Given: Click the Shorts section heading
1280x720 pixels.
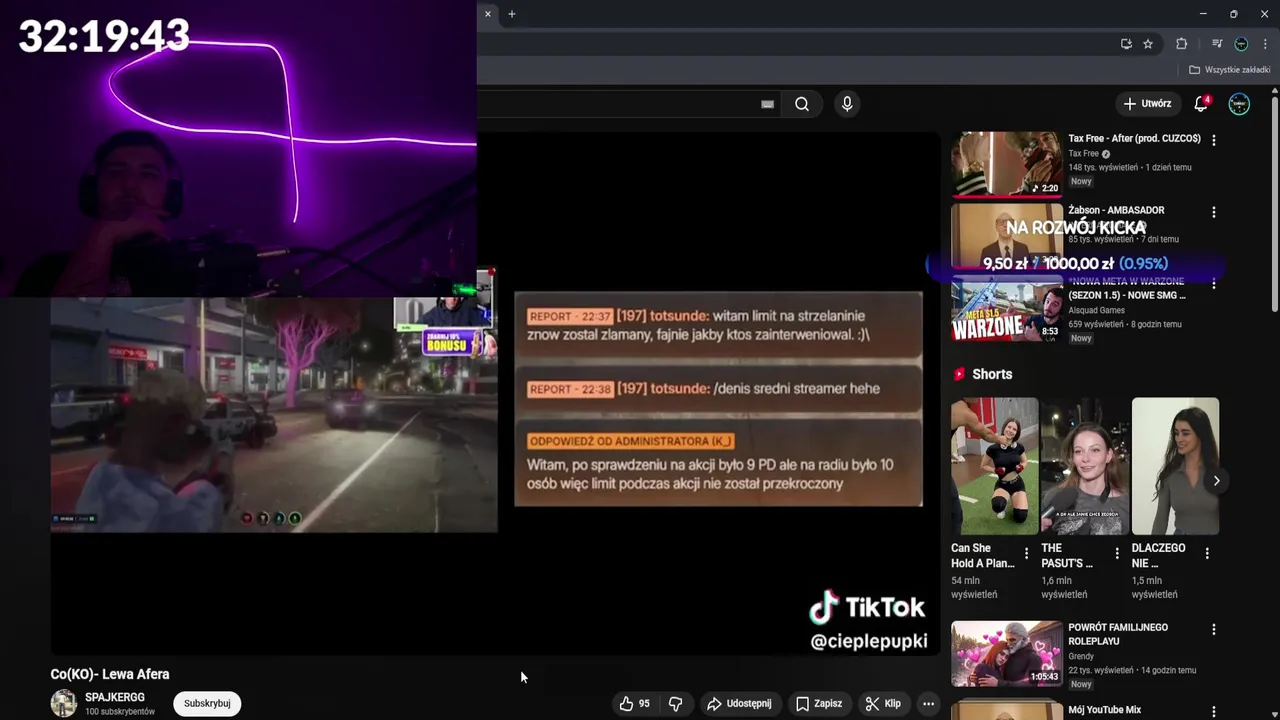Looking at the screenshot, I should (x=992, y=374).
